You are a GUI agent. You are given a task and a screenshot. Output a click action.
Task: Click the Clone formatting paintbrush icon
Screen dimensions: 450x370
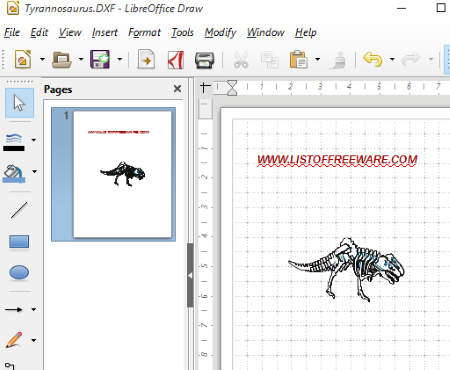coord(338,60)
